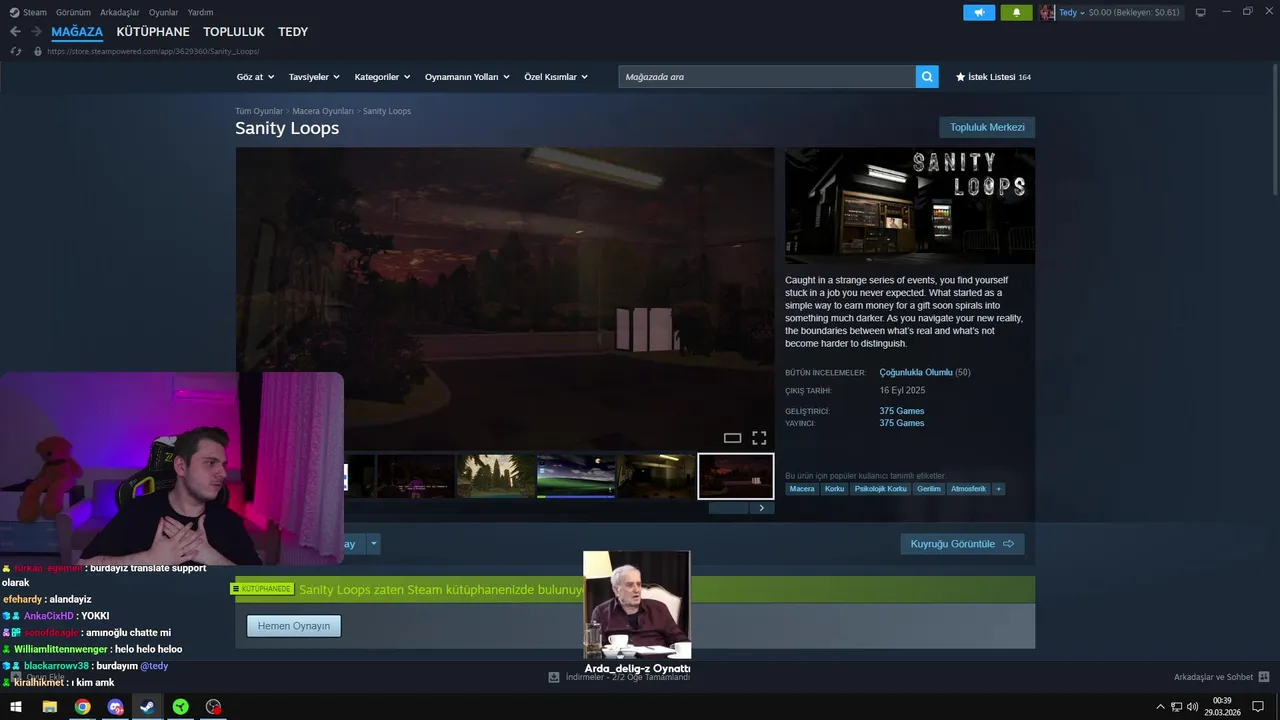Expand the Oynamanın Yolları dropdown
1280x720 pixels.
click(467, 77)
